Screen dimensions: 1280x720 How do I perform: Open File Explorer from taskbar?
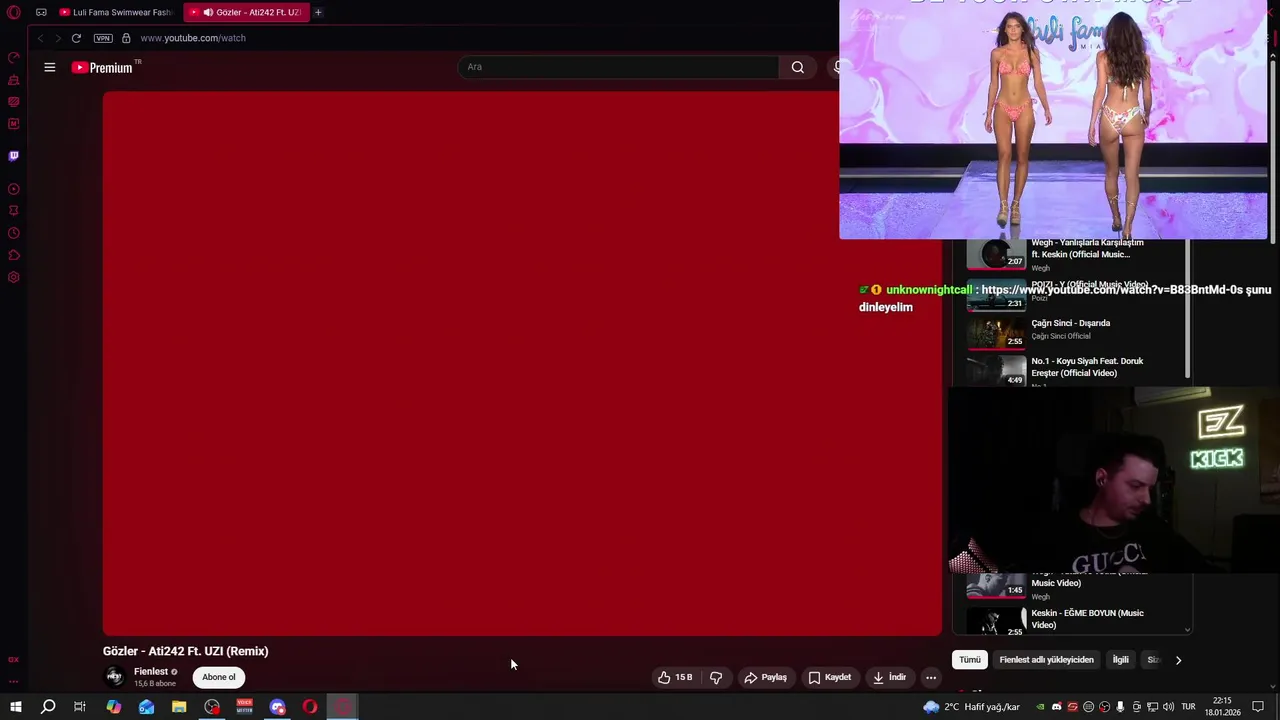pos(179,707)
